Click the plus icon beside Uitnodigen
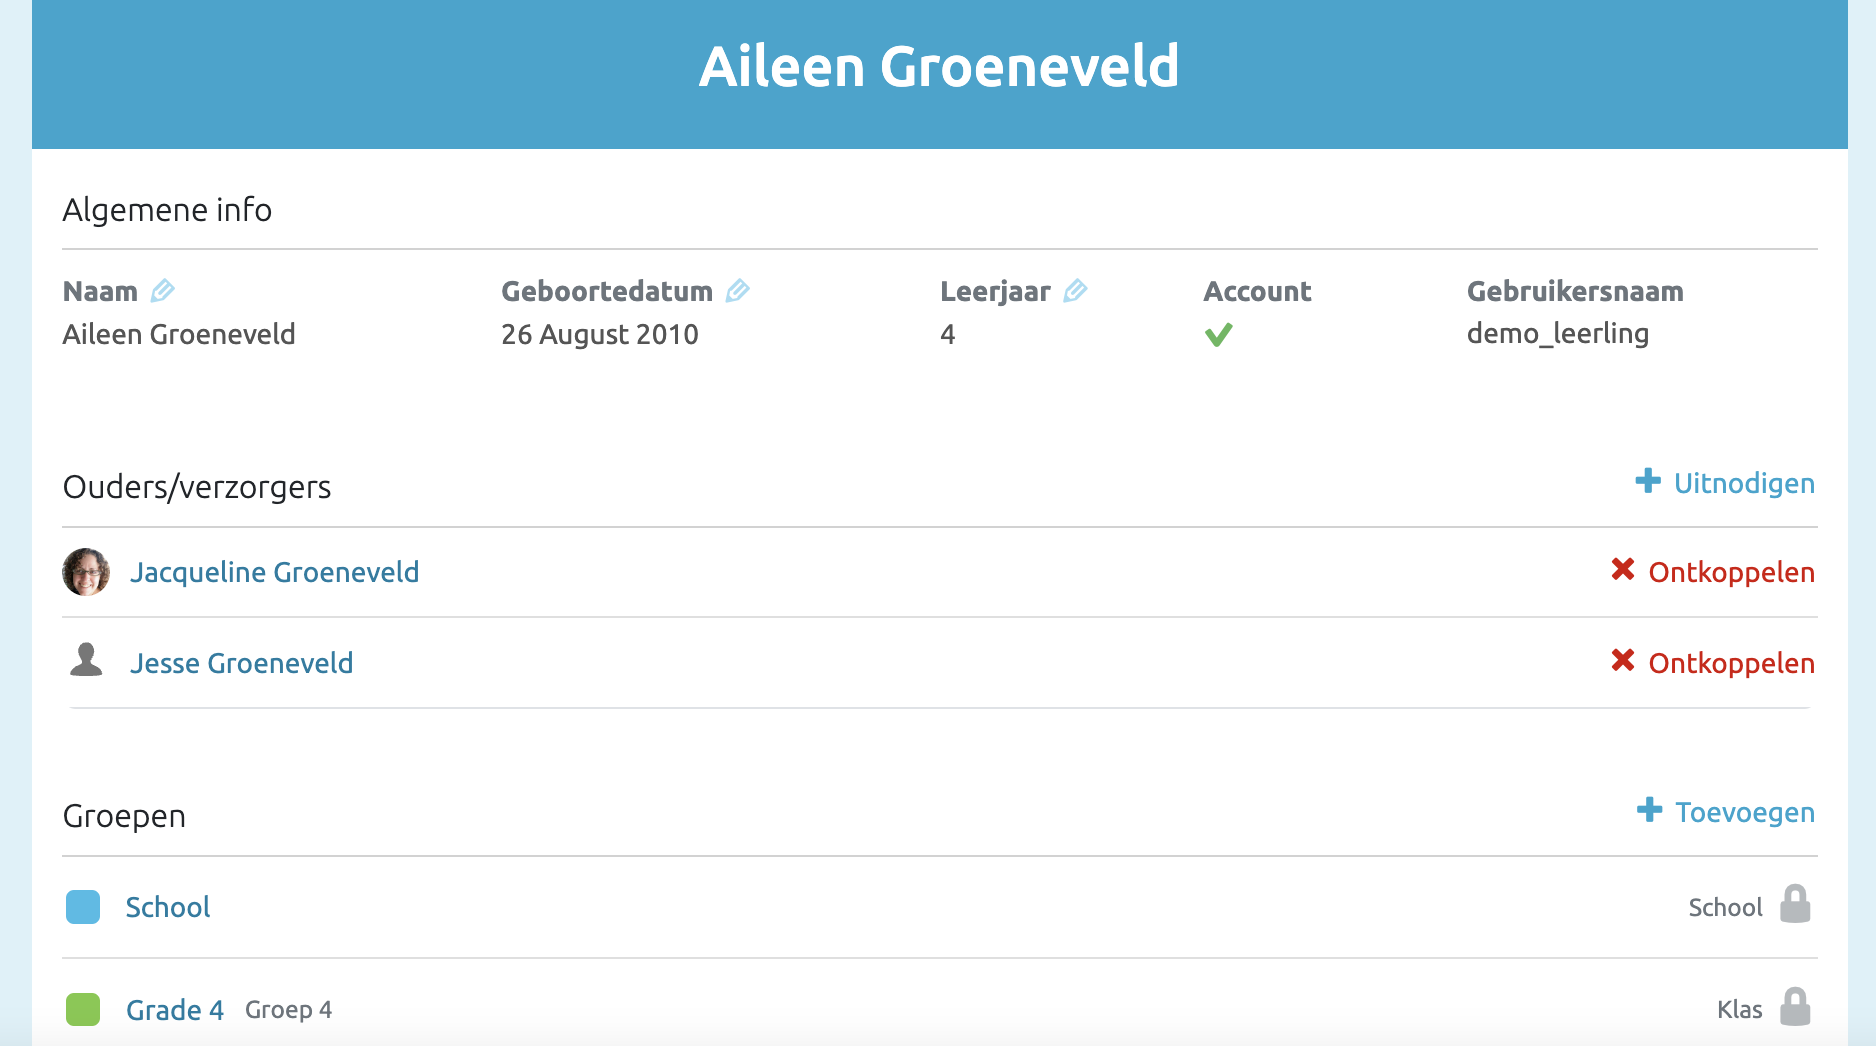 point(1648,481)
